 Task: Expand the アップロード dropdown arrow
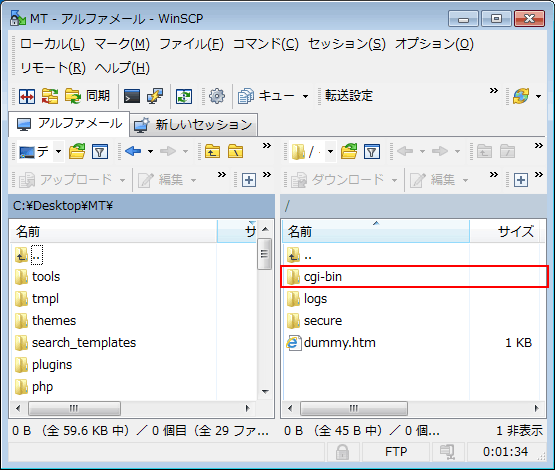pyautogui.click(x=122, y=180)
